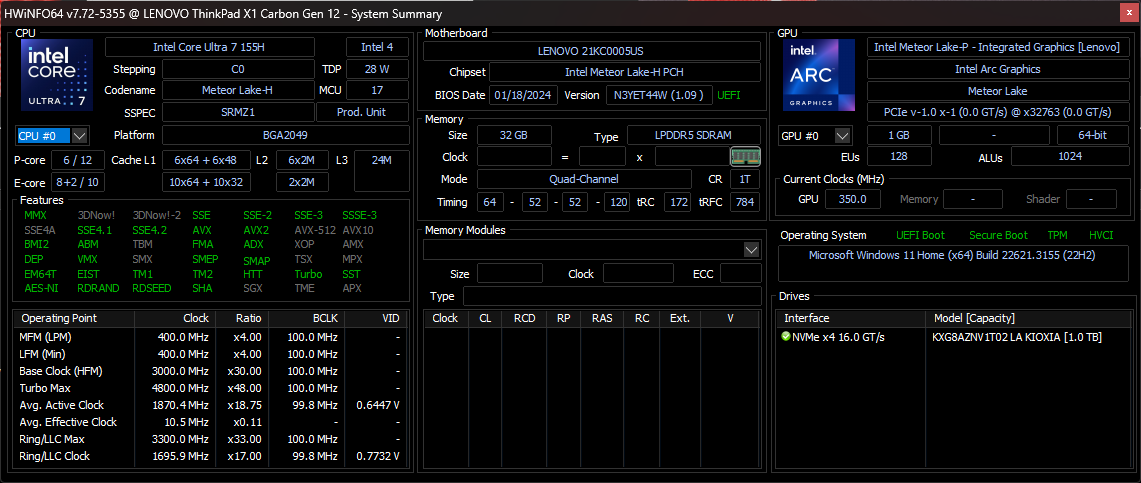Click the MCU value 17
This screenshot has width=1141, height=483.
pos(377,90)
